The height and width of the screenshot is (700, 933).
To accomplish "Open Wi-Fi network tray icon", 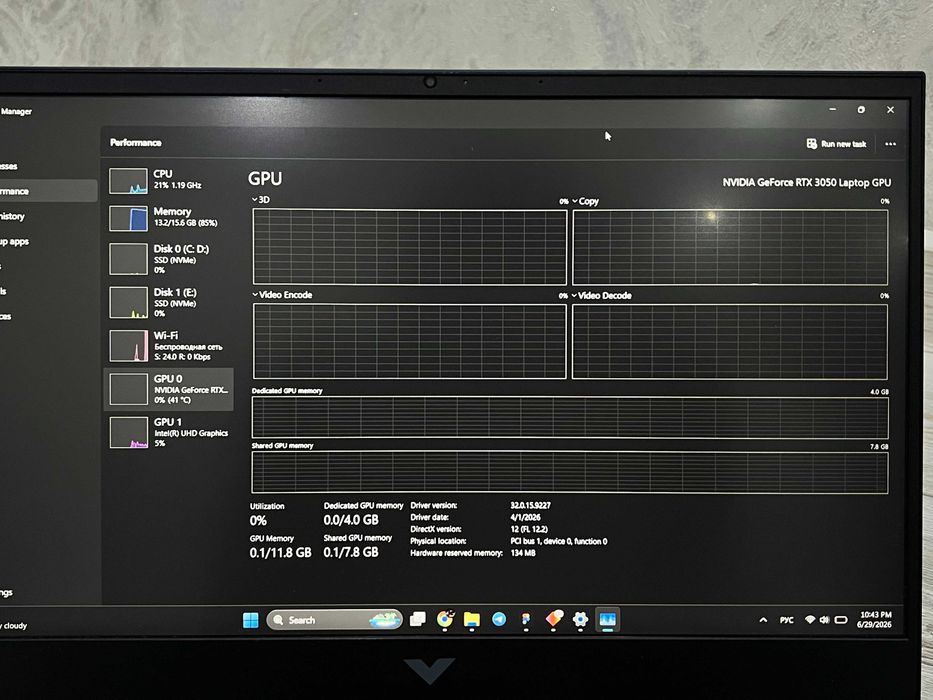I will pos(810,620).
